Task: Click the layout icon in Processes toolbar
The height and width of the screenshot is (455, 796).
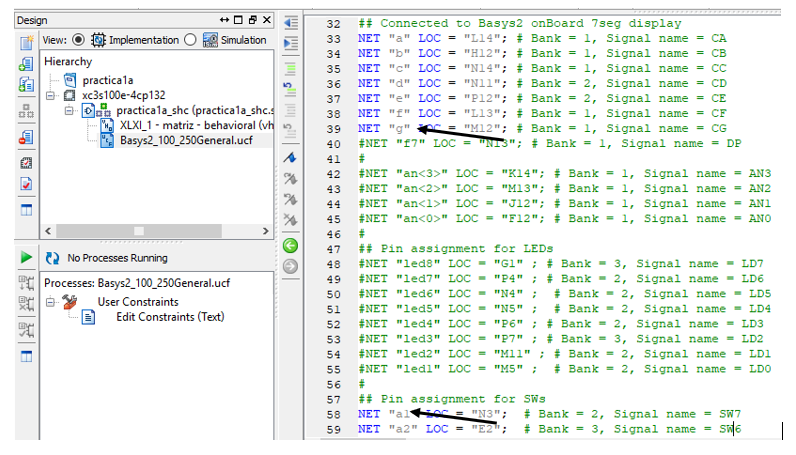Action: 26,356
